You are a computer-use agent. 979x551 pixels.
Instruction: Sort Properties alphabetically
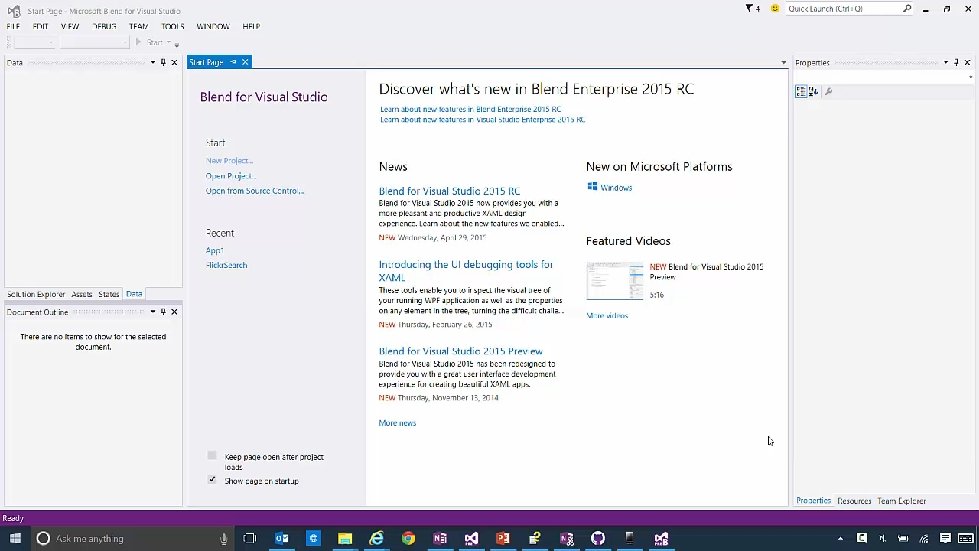click(813, 91)
